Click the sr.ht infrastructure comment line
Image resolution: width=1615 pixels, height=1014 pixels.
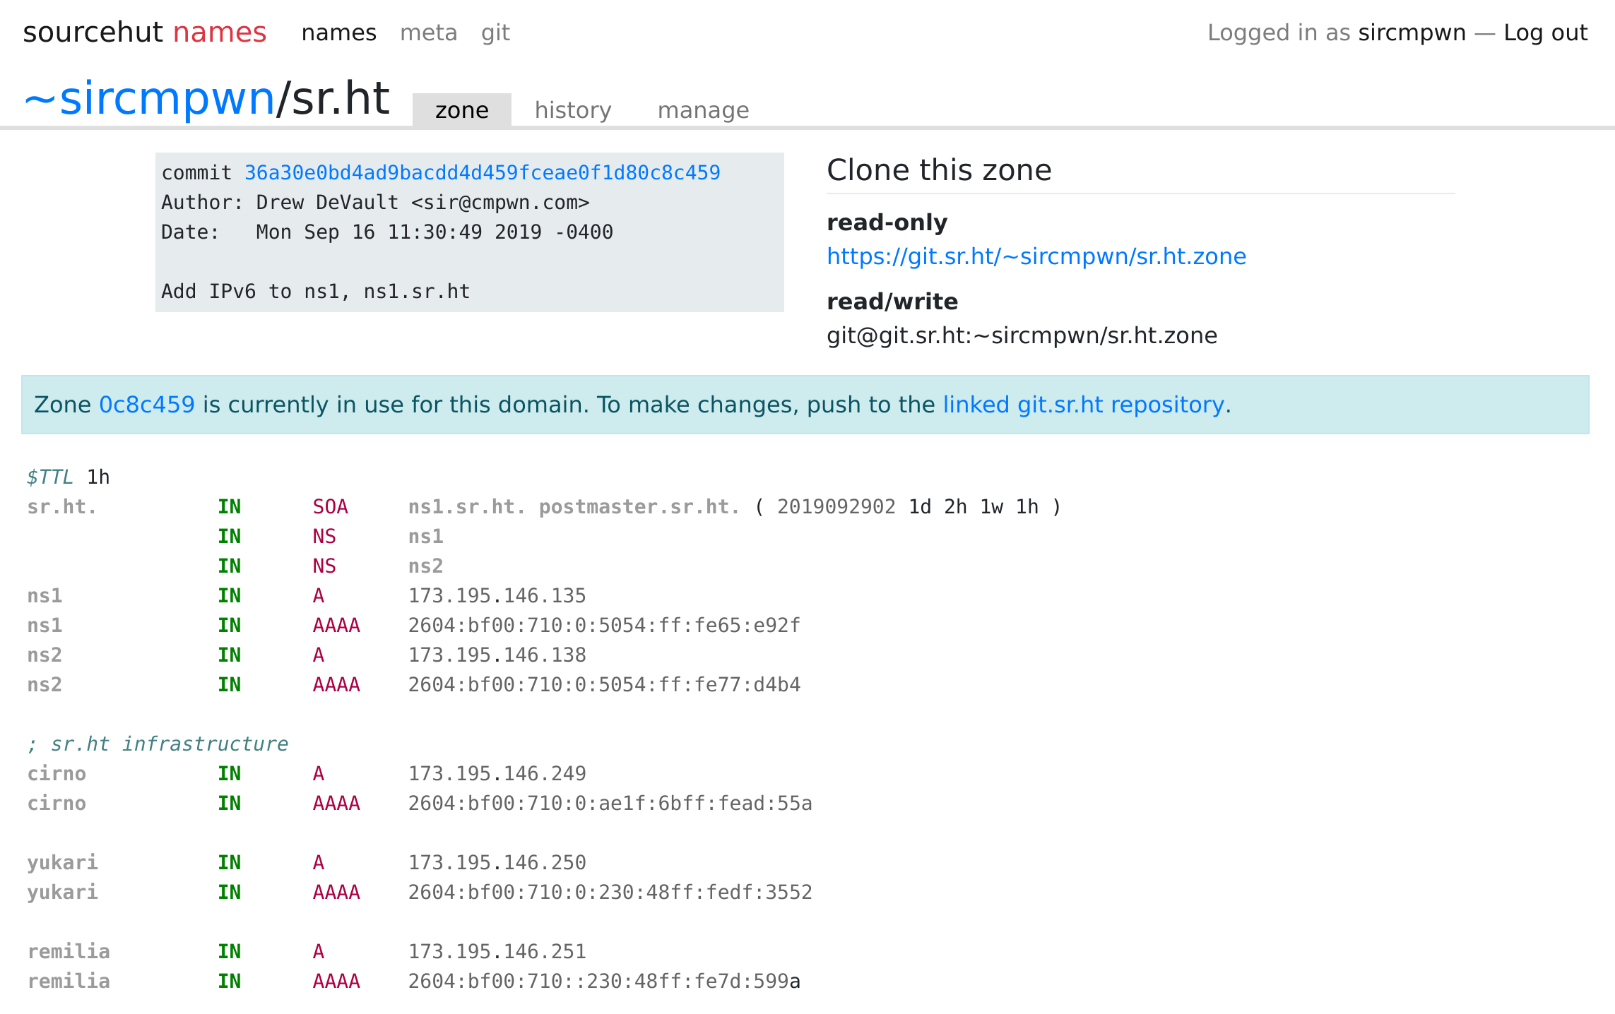click(158, 744)
